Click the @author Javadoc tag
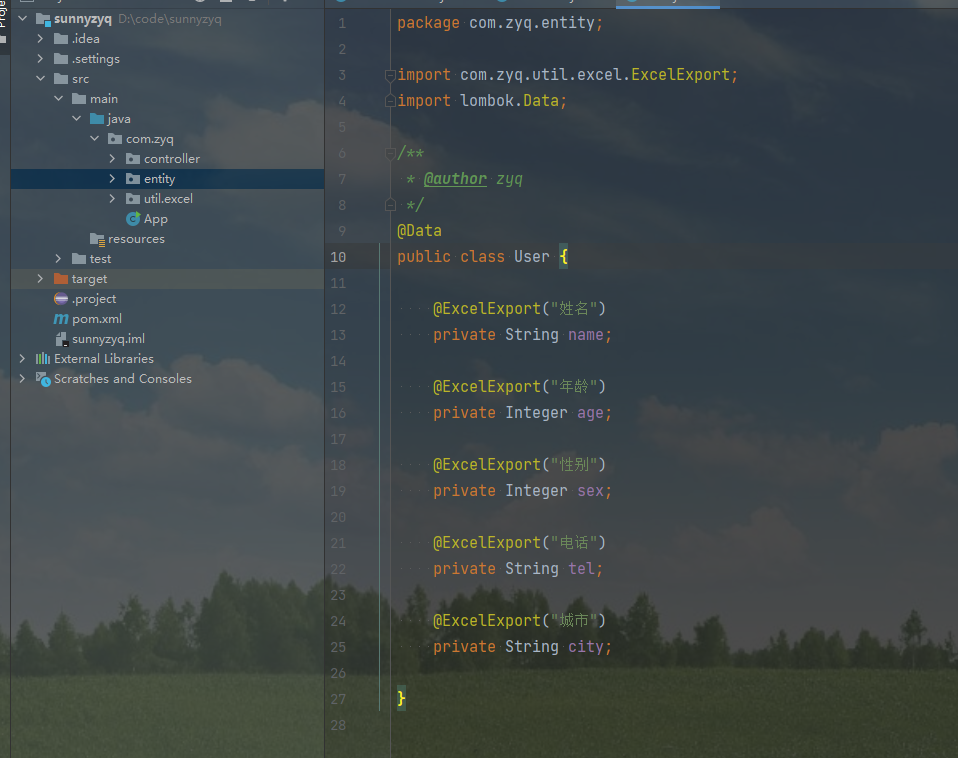The image size is (958, 758). [x=455, y=179]
